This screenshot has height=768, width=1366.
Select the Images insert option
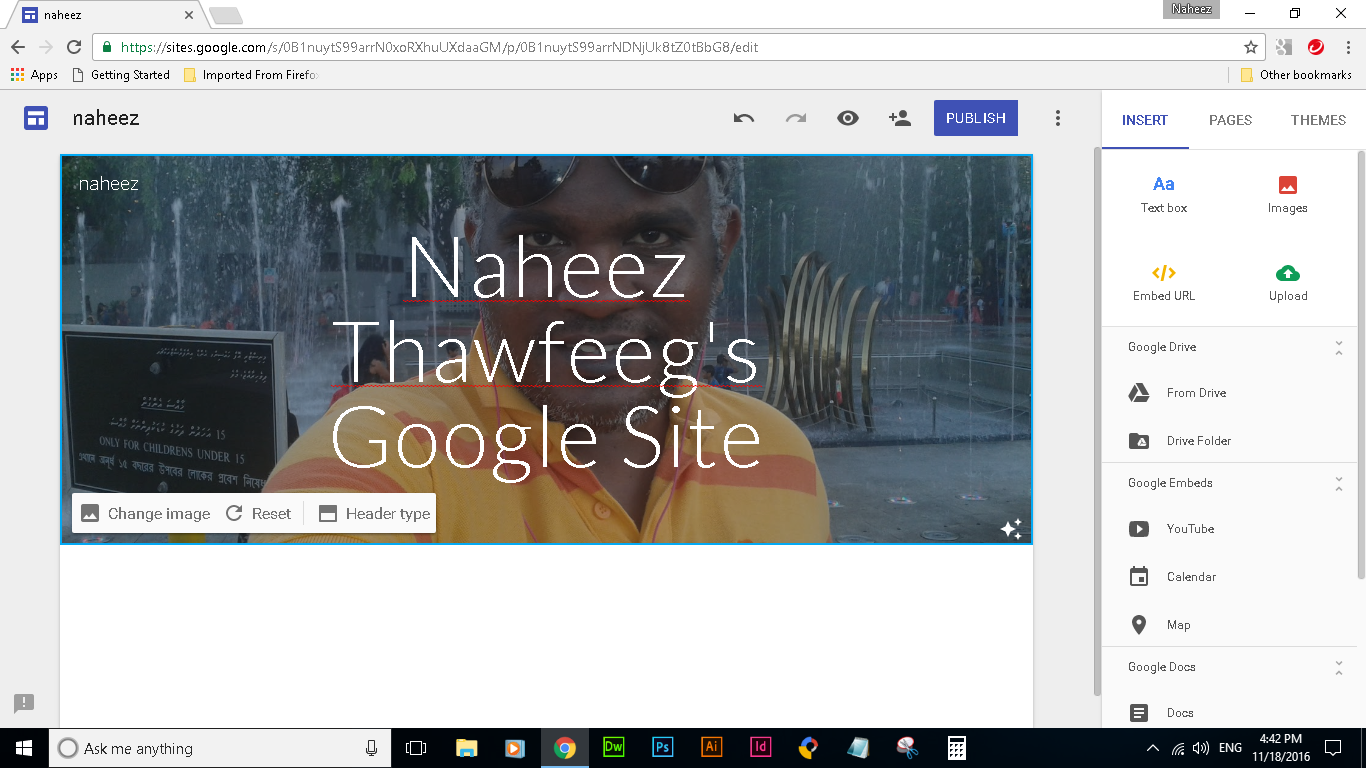pos(1287,193)
